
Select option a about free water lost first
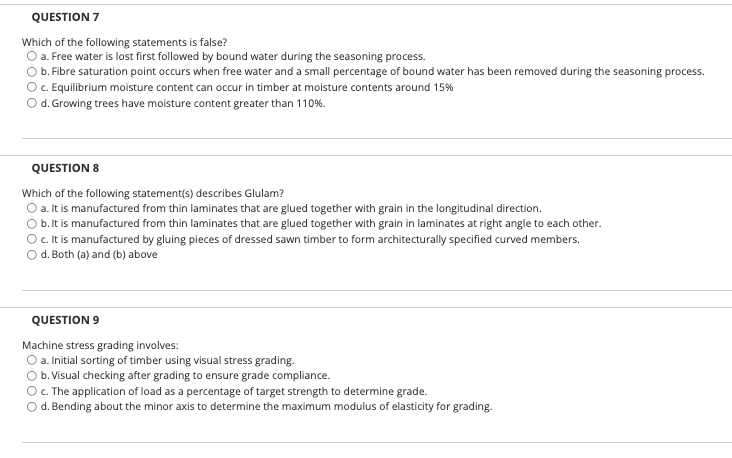[31, 56]
